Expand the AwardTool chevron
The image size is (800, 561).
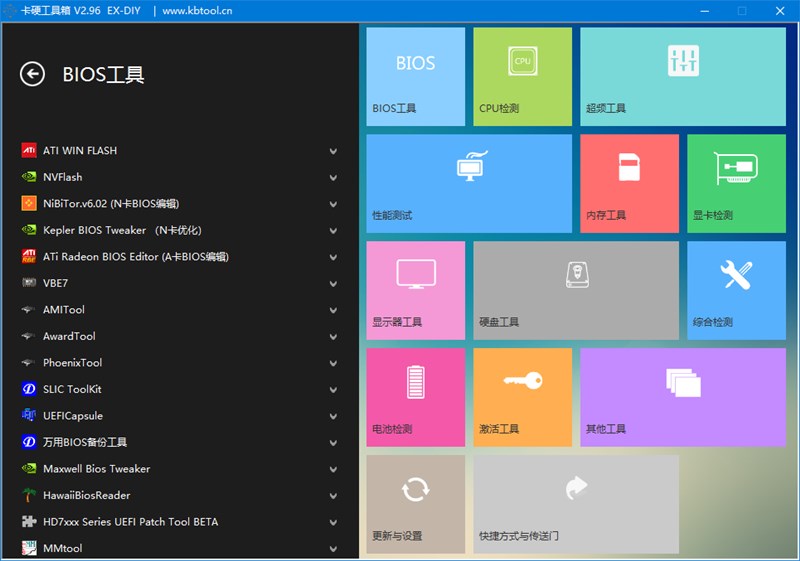333,337
